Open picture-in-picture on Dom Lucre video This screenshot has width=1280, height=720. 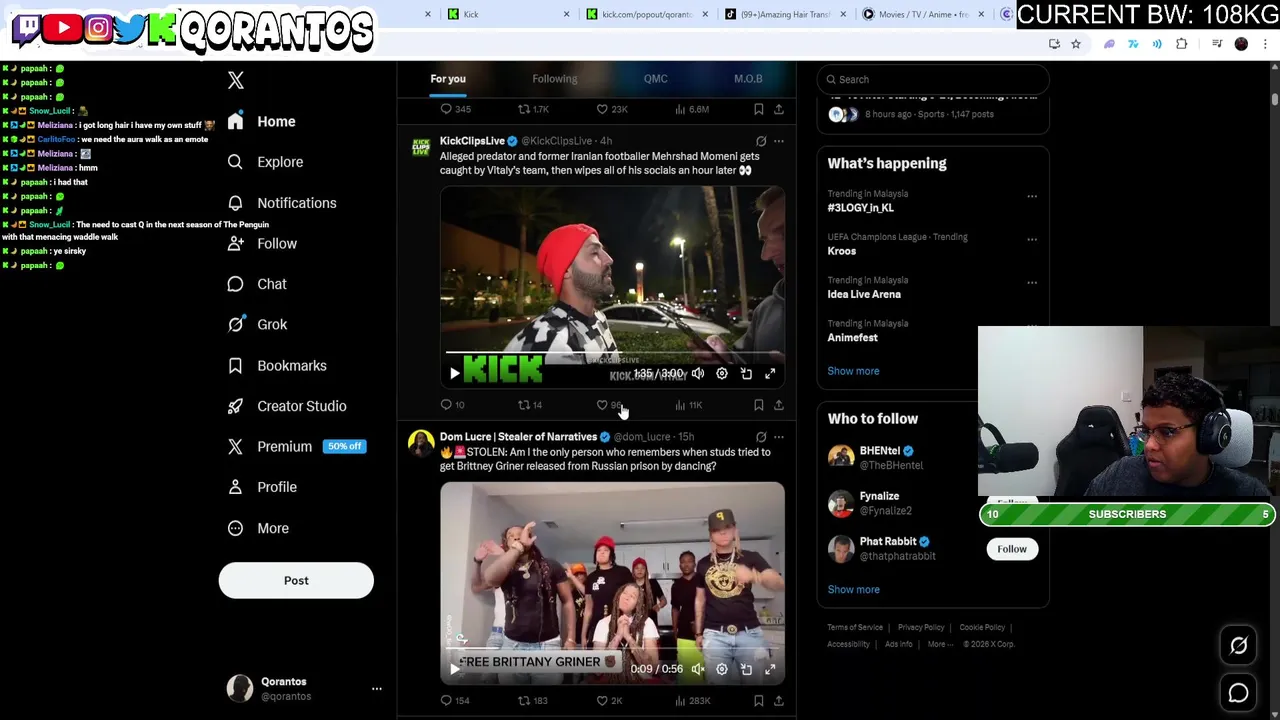point(746,669)
